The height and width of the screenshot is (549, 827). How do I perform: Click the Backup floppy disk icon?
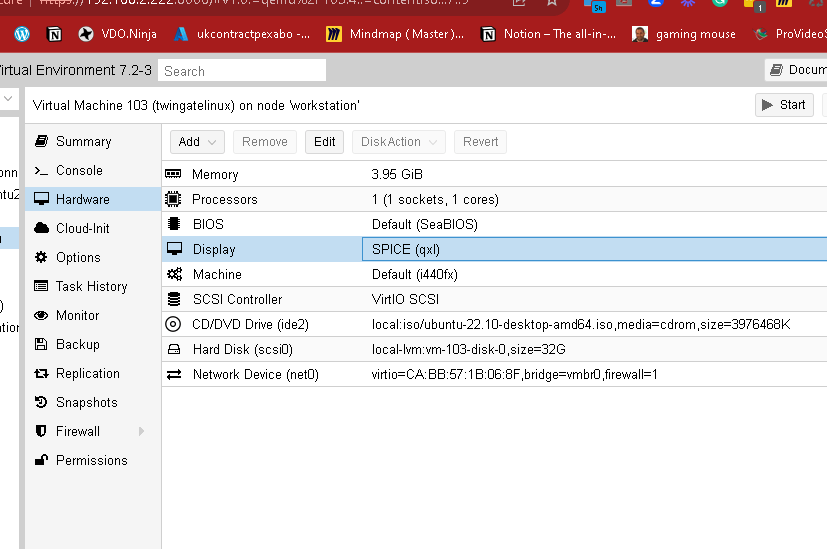pyautogui.click(x=41, y=344)
